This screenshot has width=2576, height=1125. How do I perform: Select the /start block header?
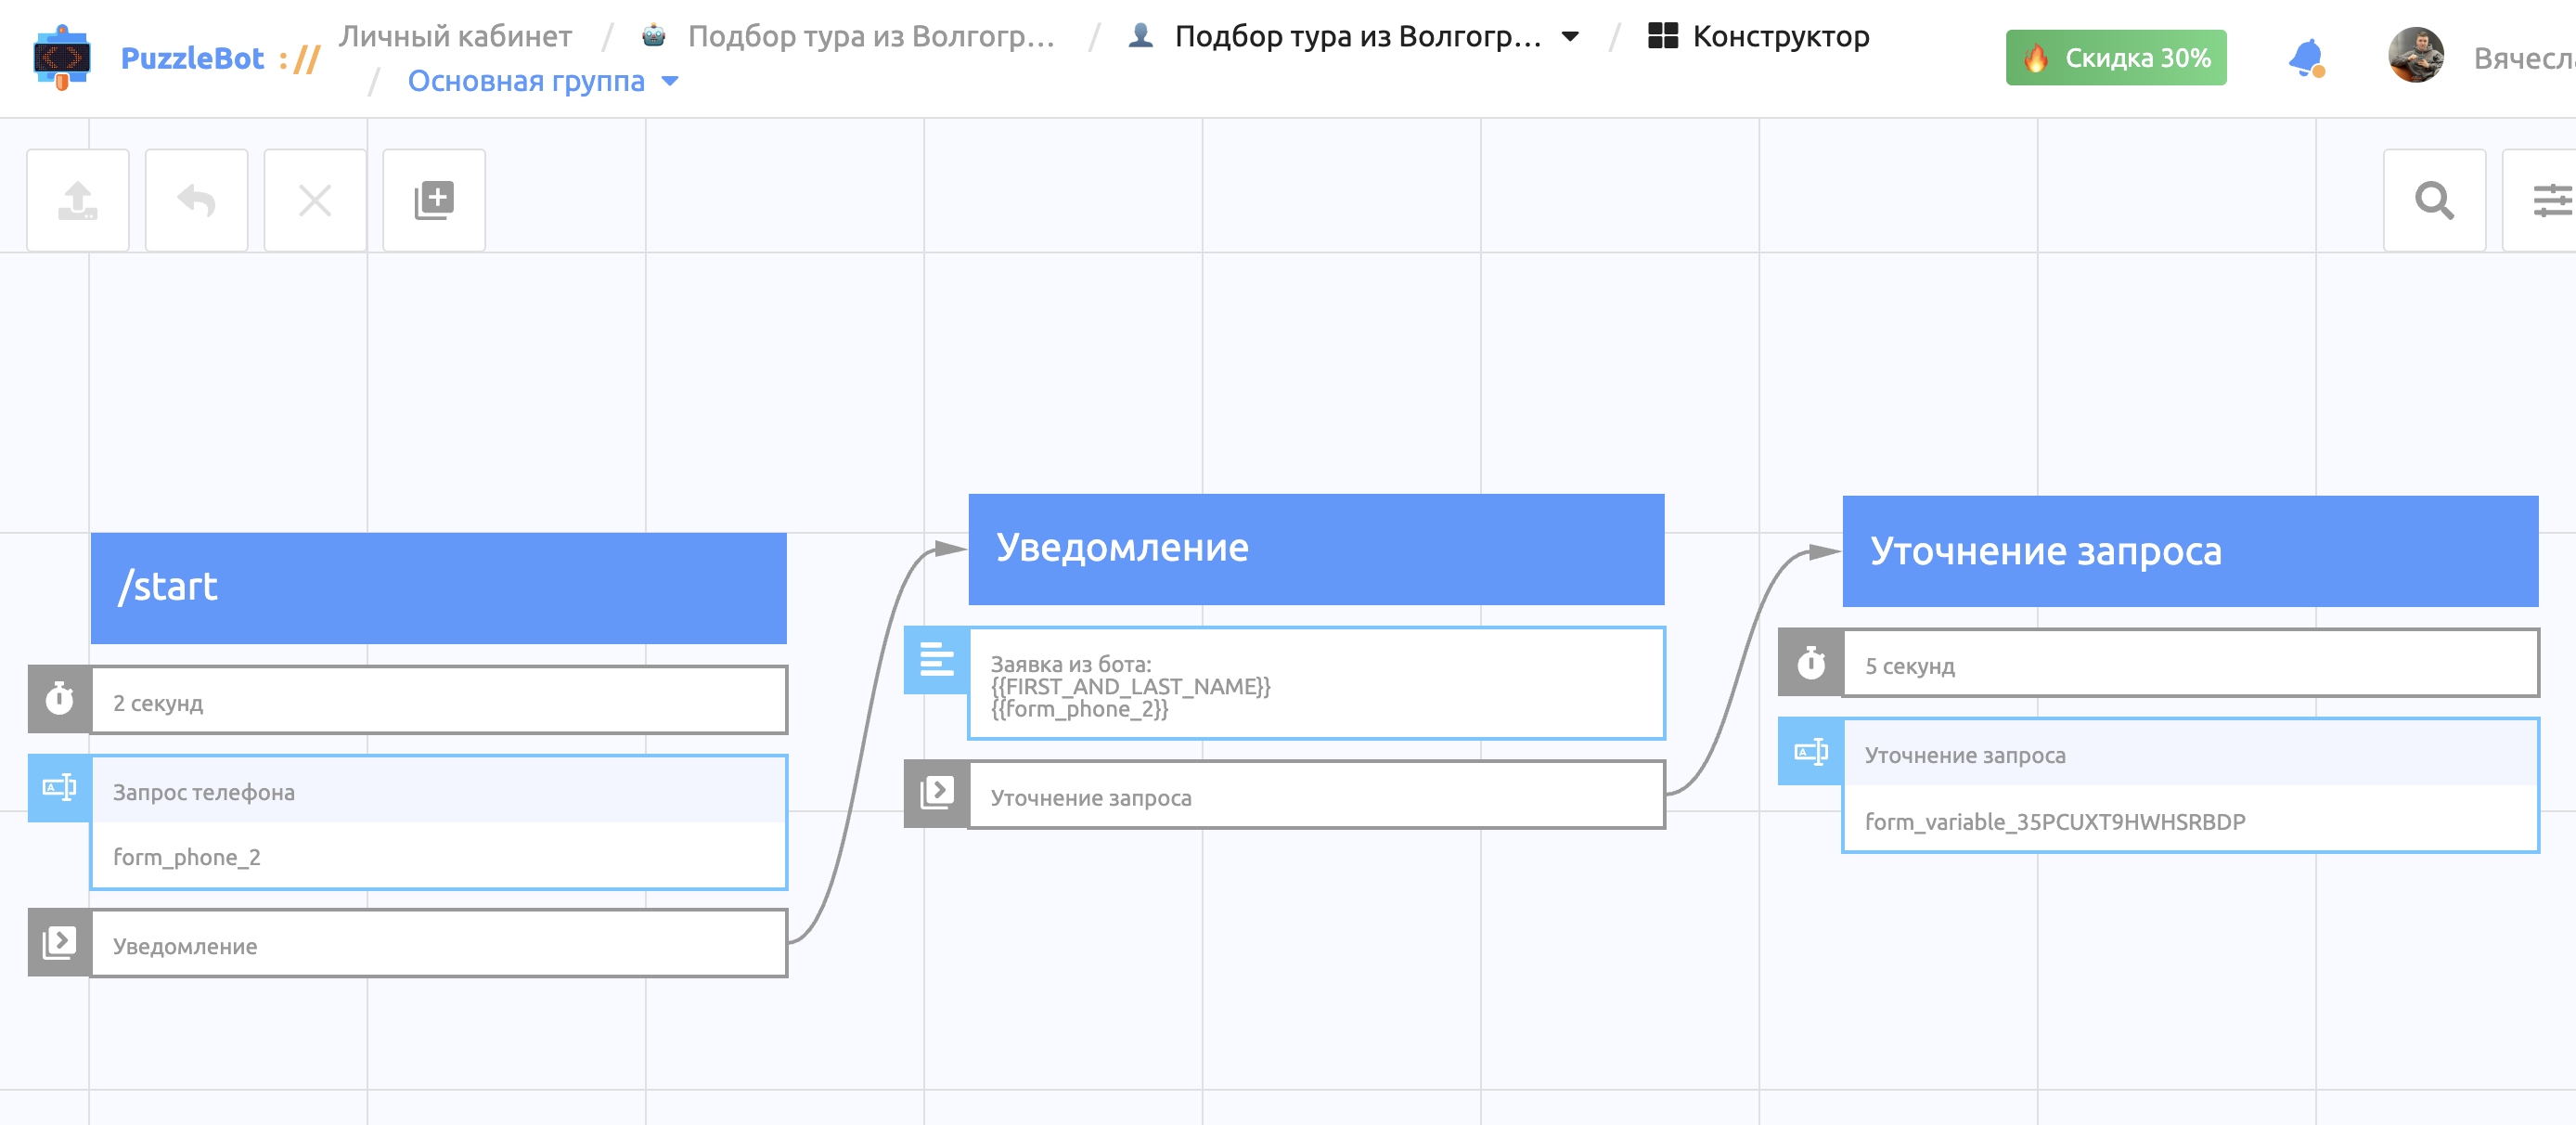(439, 588)
